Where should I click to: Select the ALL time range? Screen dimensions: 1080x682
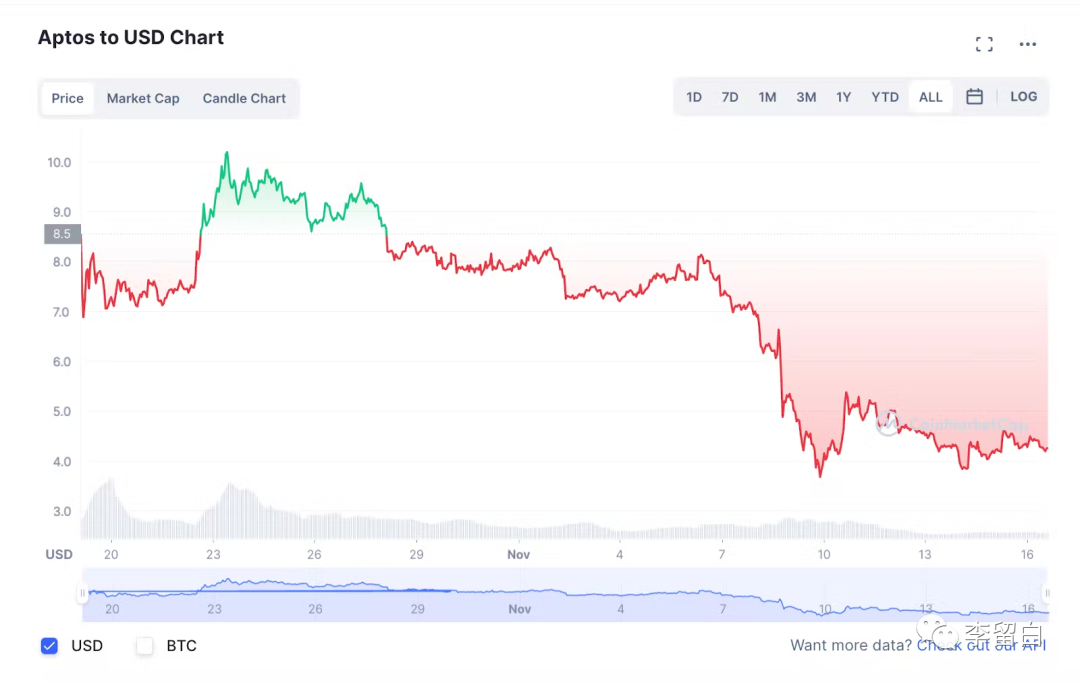[930, 97]
